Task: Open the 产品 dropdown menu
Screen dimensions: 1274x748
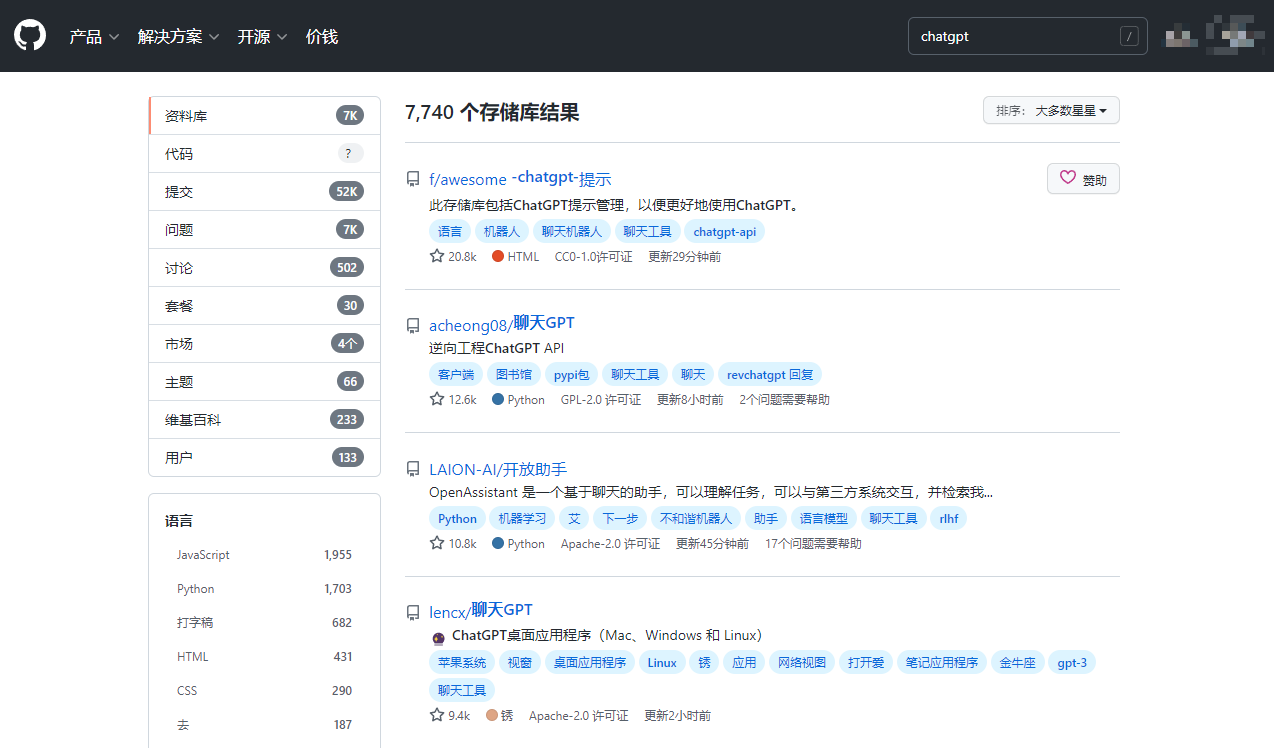Action: pos(94,37)
